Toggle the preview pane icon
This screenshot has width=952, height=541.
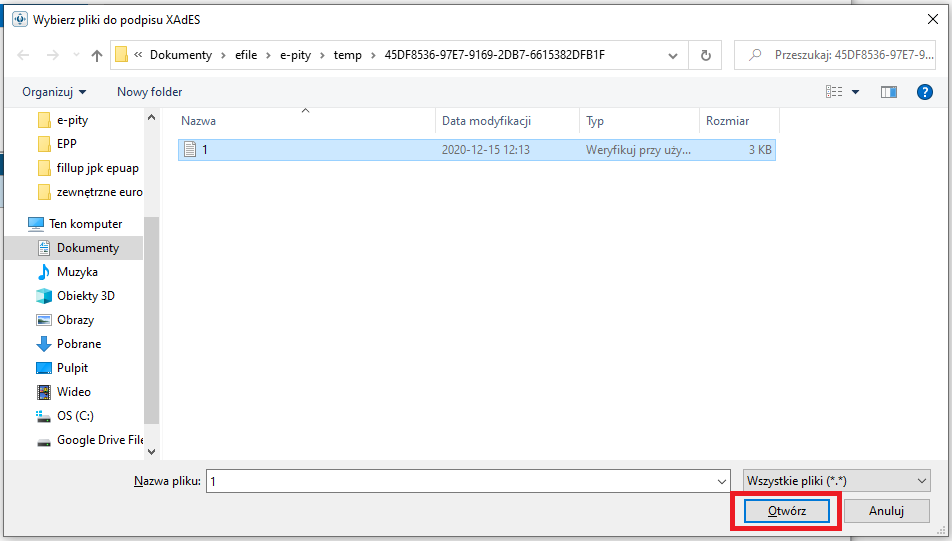888,92
